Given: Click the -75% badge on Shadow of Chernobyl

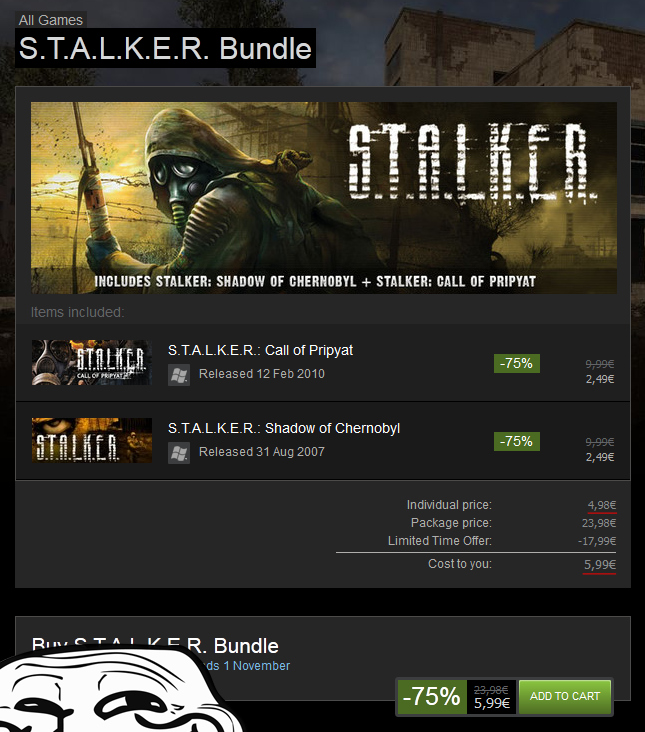Looking at the screenshot, I should tap(517, 441).
